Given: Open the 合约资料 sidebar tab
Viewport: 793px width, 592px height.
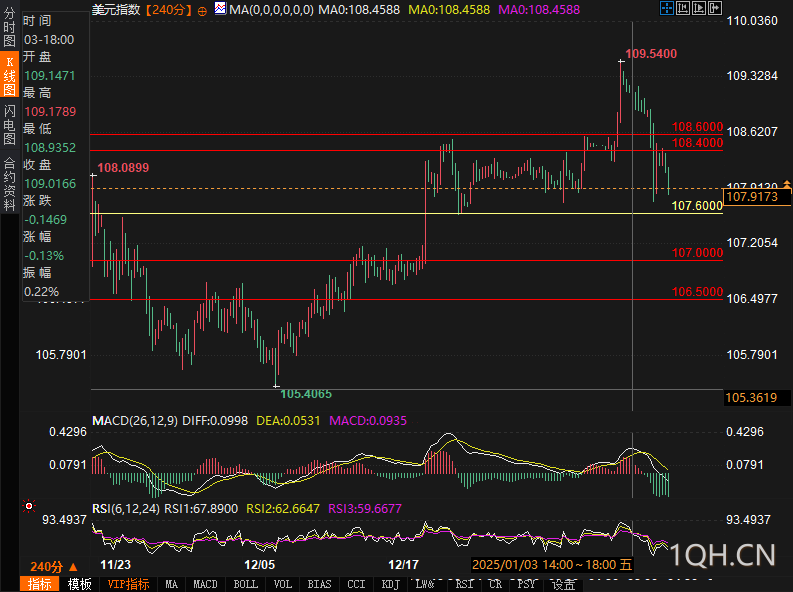Looking at the screenshot, I should pos(9,184).
